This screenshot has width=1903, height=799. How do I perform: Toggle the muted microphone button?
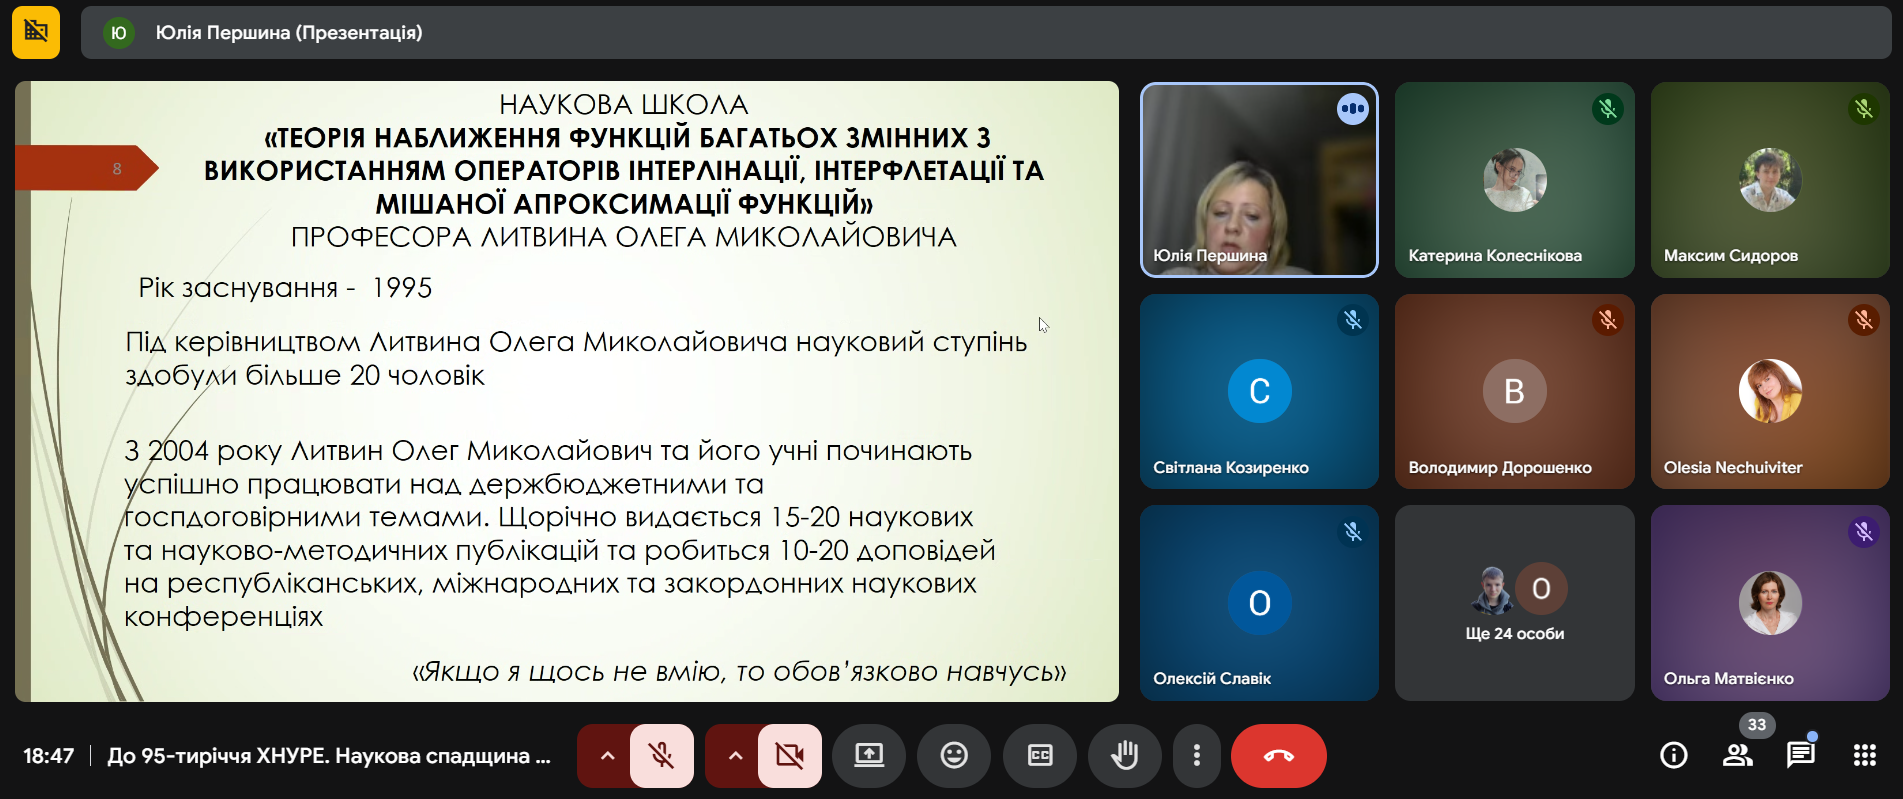click(661, 755)
